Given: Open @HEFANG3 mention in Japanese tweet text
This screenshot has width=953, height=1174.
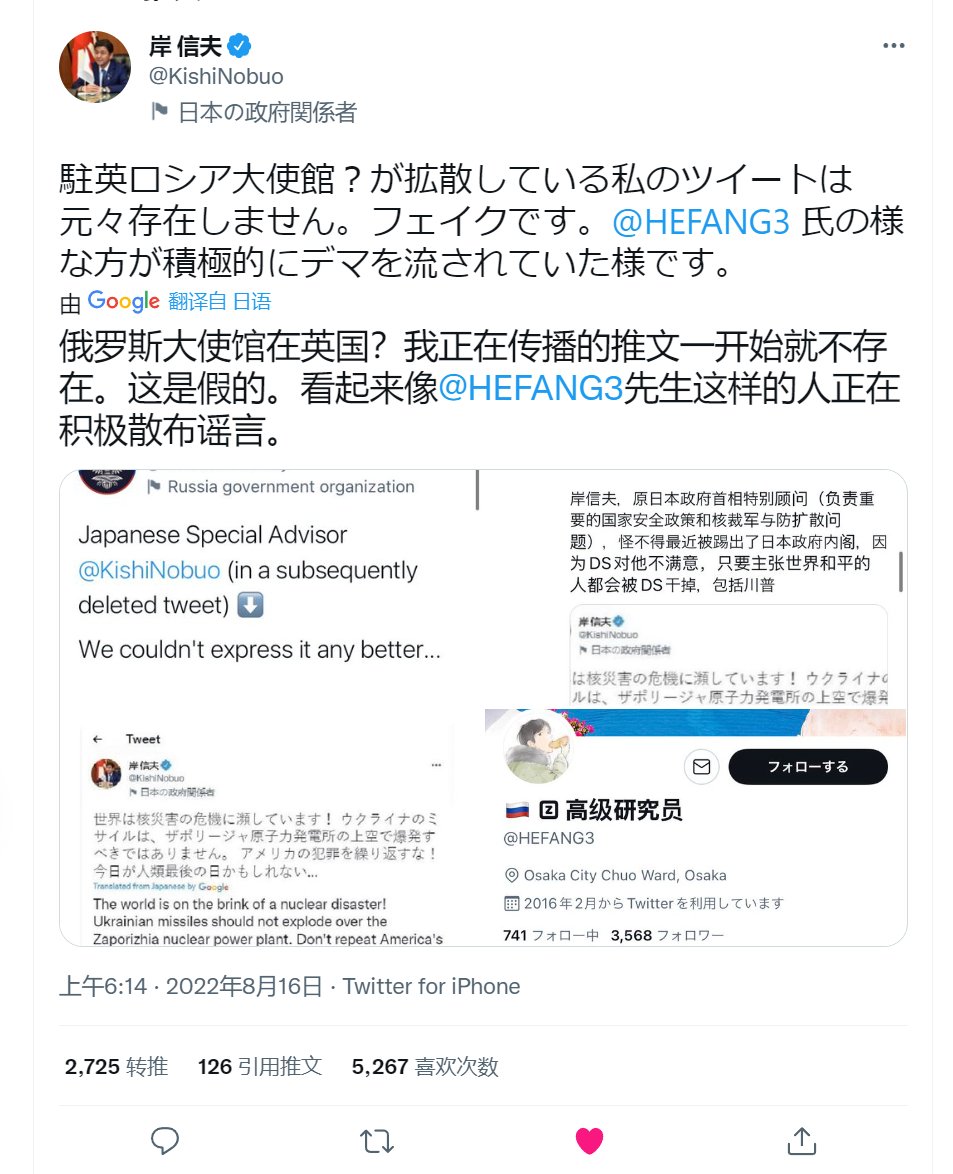Looking at the screenshot, I should 701,222.
